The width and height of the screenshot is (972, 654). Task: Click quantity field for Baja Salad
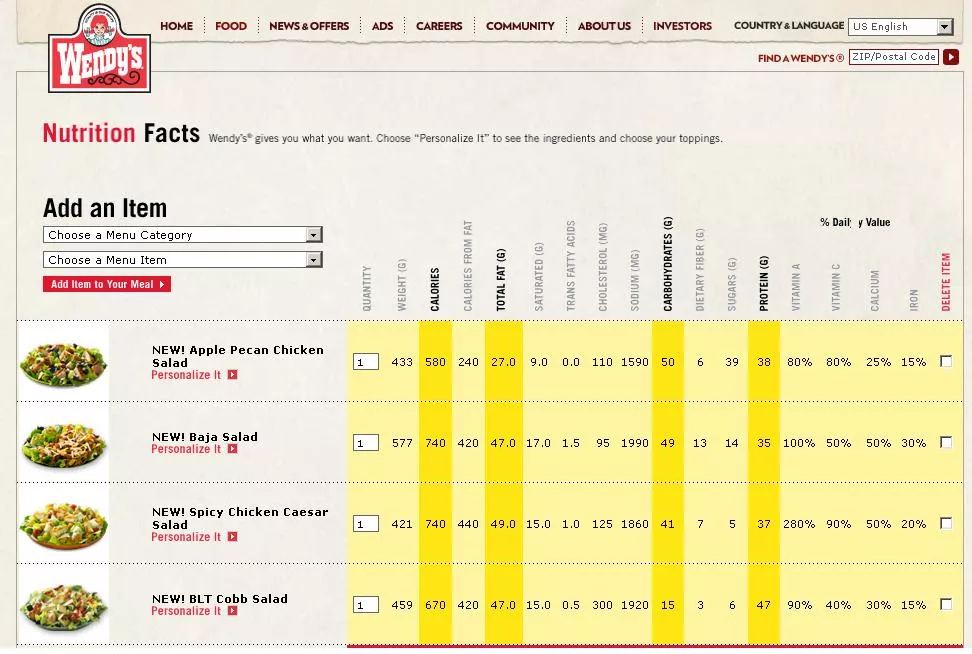tap(366, 443)
